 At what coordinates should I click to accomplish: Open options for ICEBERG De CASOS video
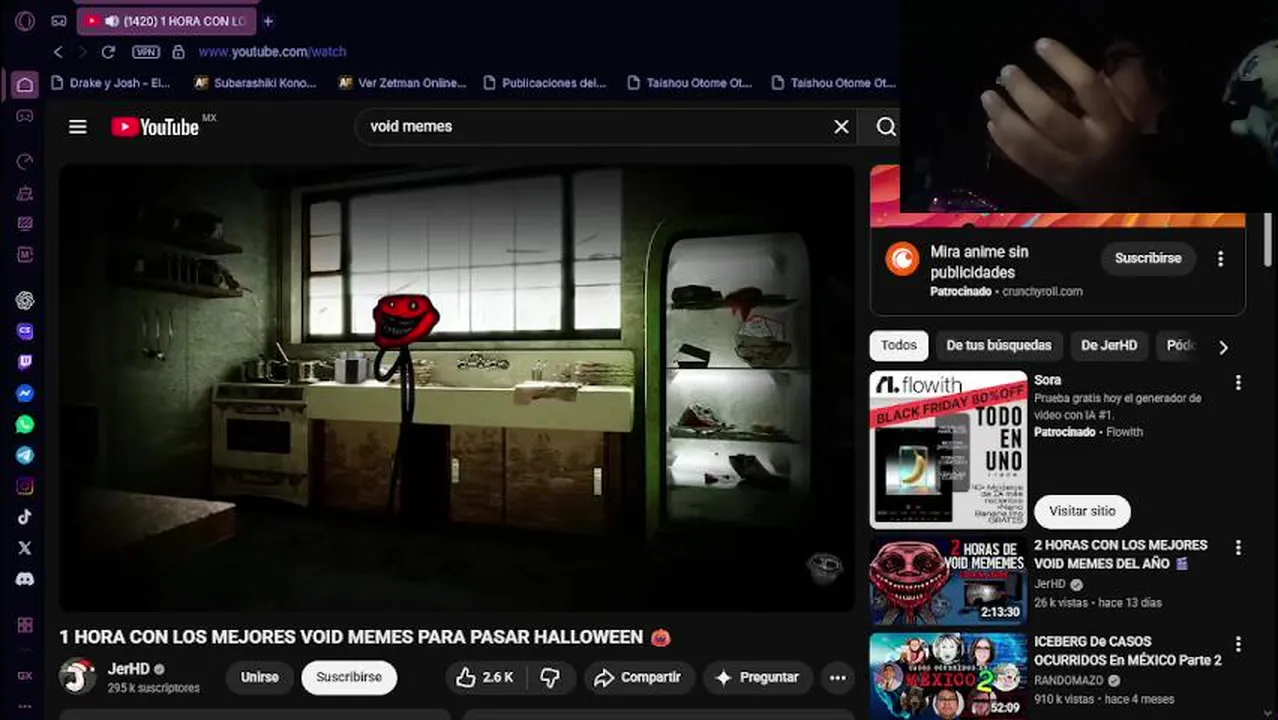pos(1238,644)
